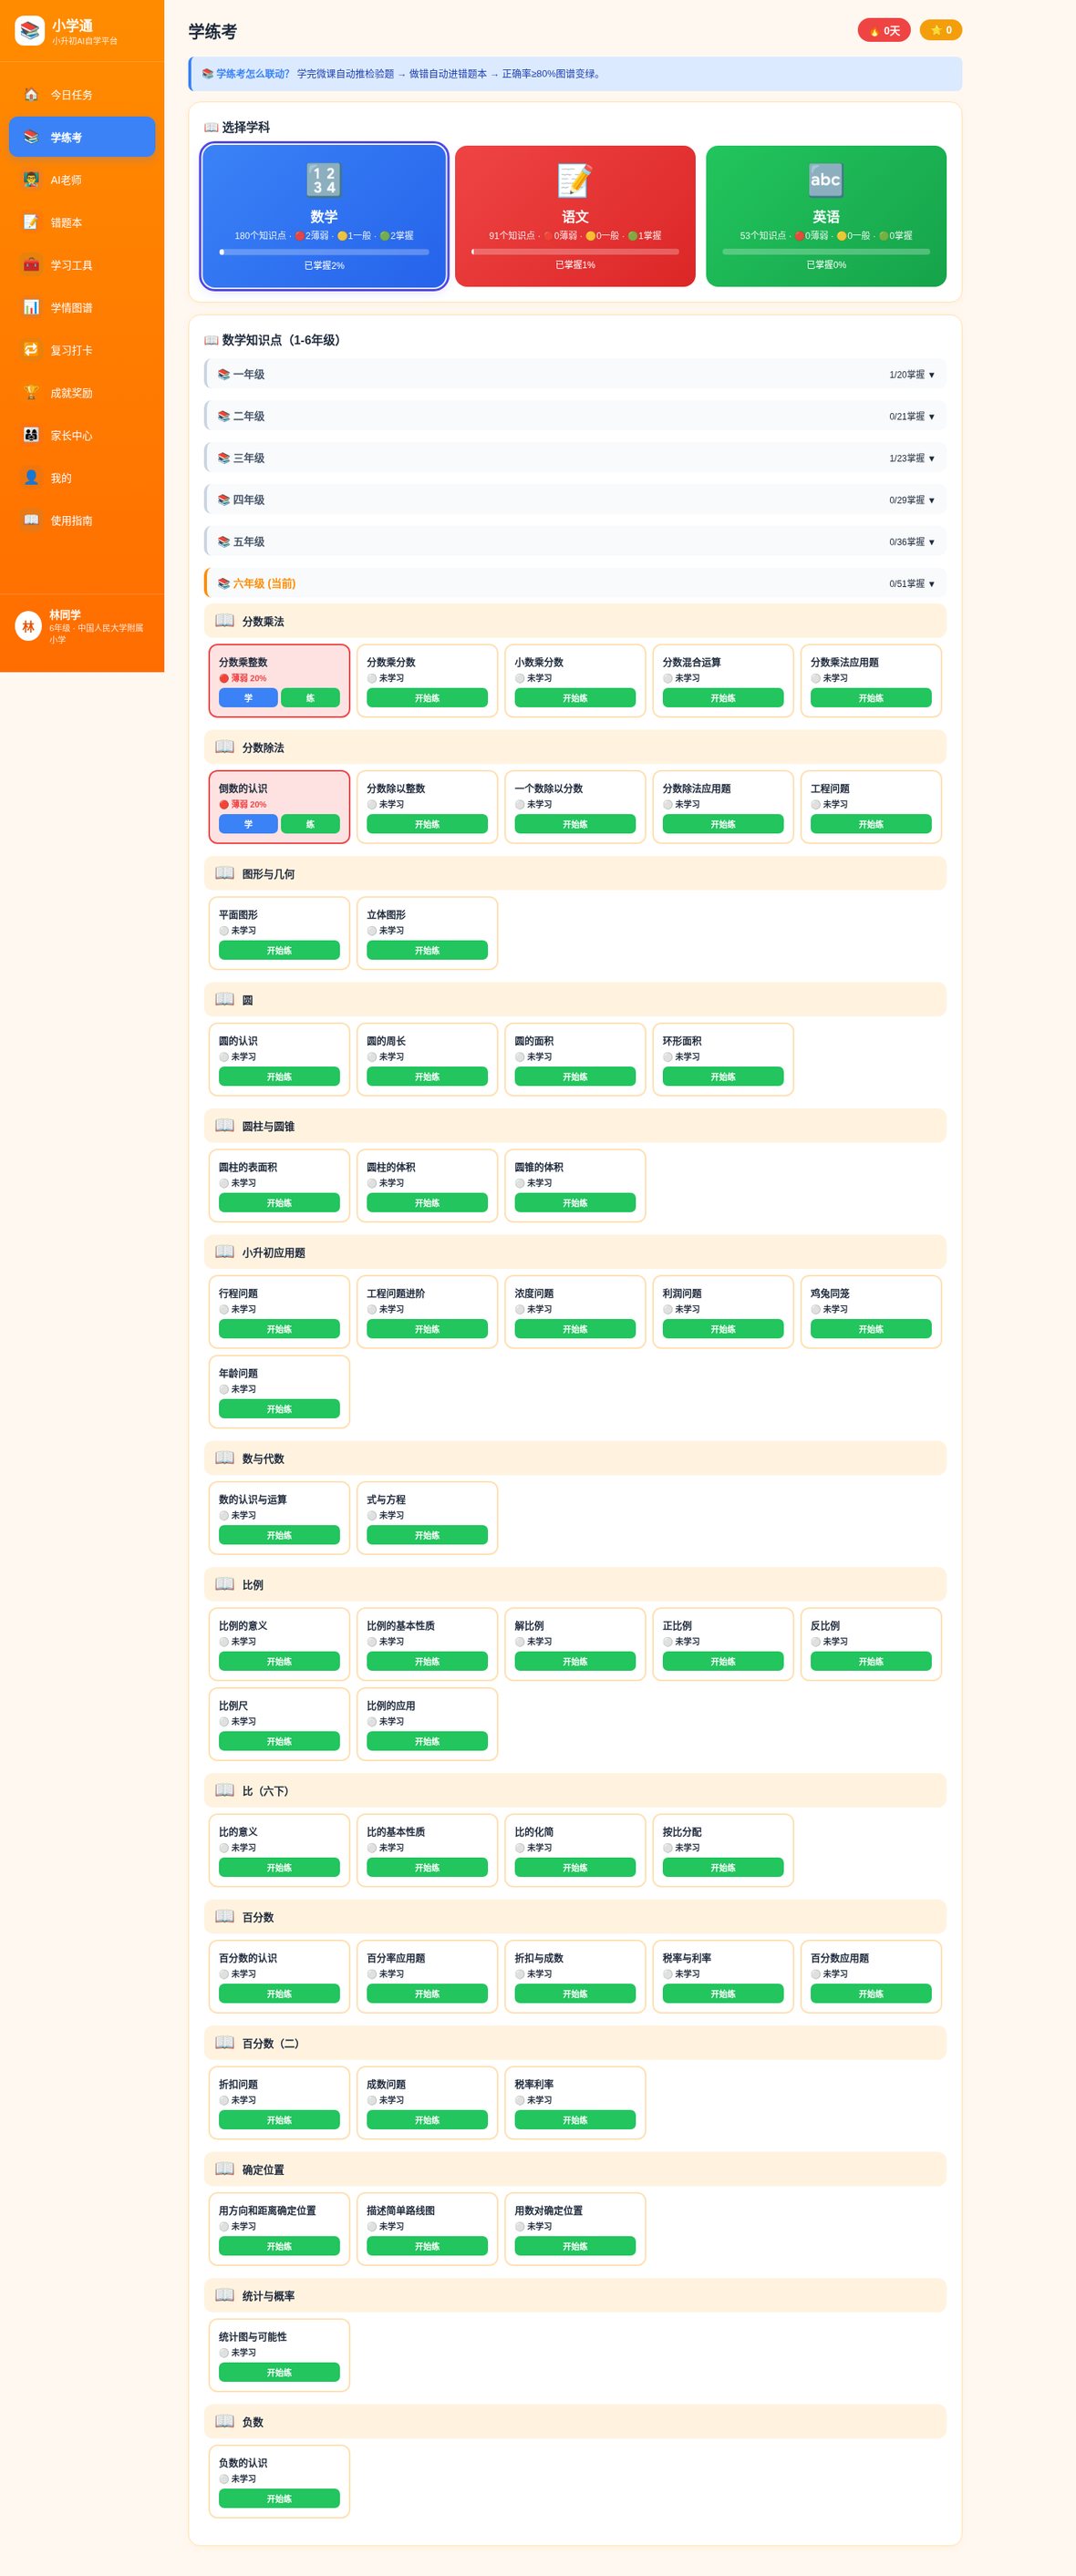Go to 错题本 sidebar item

pyautogui.click(x=82, y=222)
